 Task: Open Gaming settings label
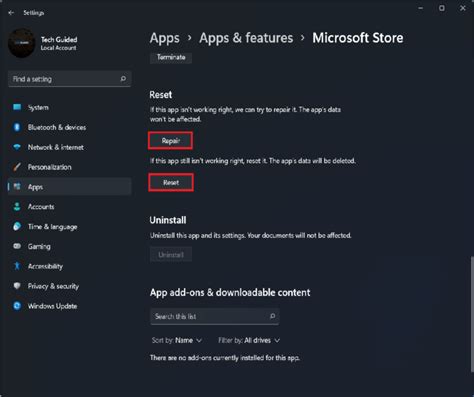pyautogui.click(x=39, y=246)
